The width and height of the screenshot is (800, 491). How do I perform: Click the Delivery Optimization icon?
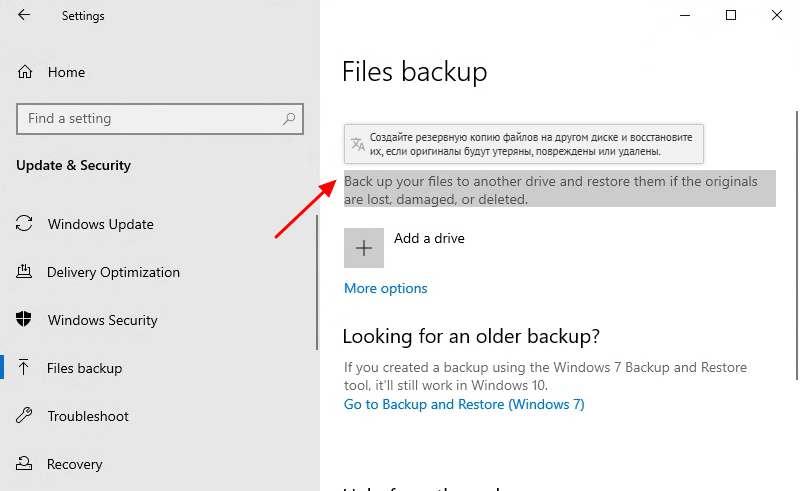click(26, 272)
